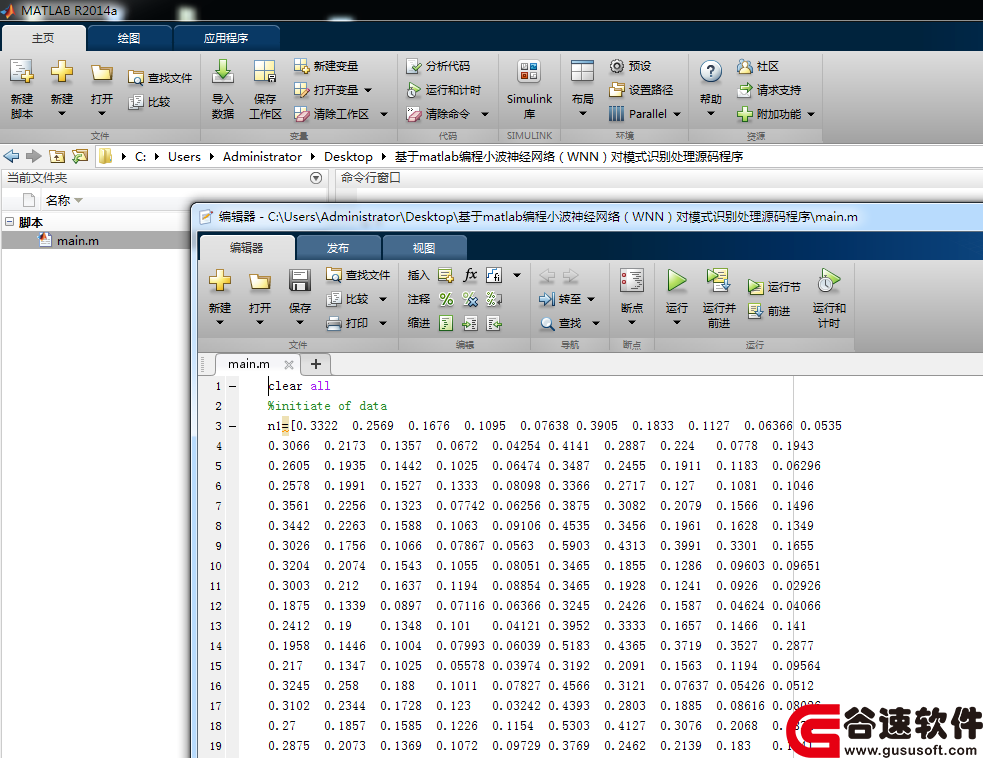This screenshot has width=983, height=758.
Task: Click the New plus icon on Home tab
Action: click(x=61, y=71)
